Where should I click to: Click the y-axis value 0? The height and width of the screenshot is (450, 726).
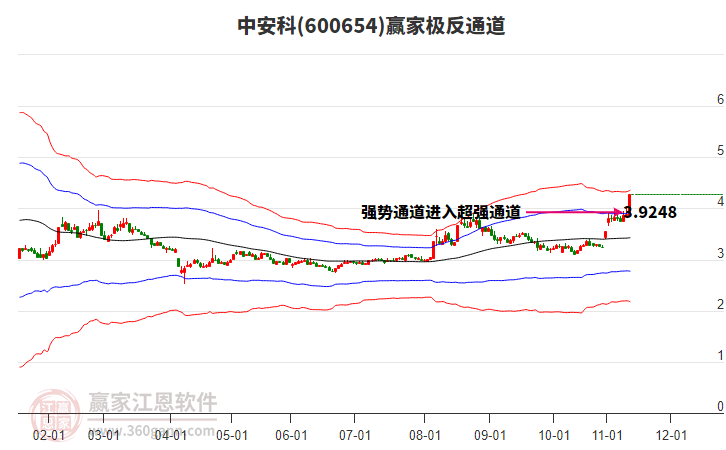coord(720,406)
